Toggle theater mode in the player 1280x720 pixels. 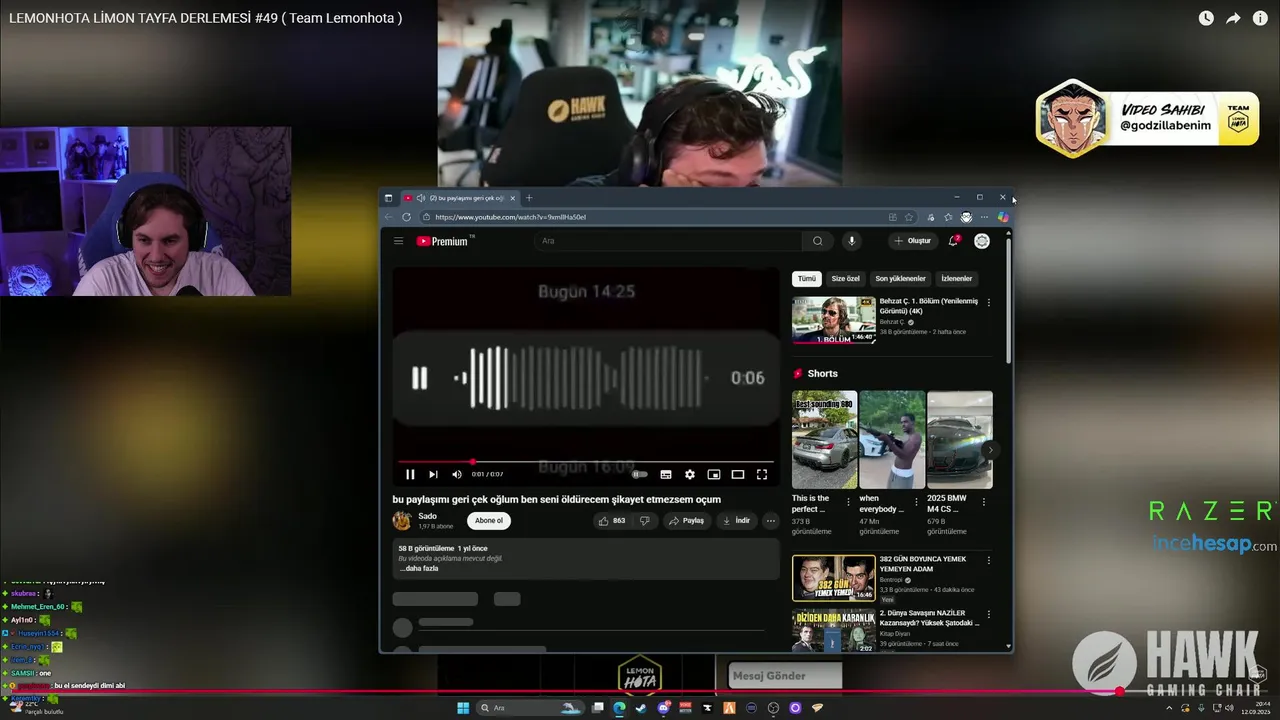coord(738,474)
